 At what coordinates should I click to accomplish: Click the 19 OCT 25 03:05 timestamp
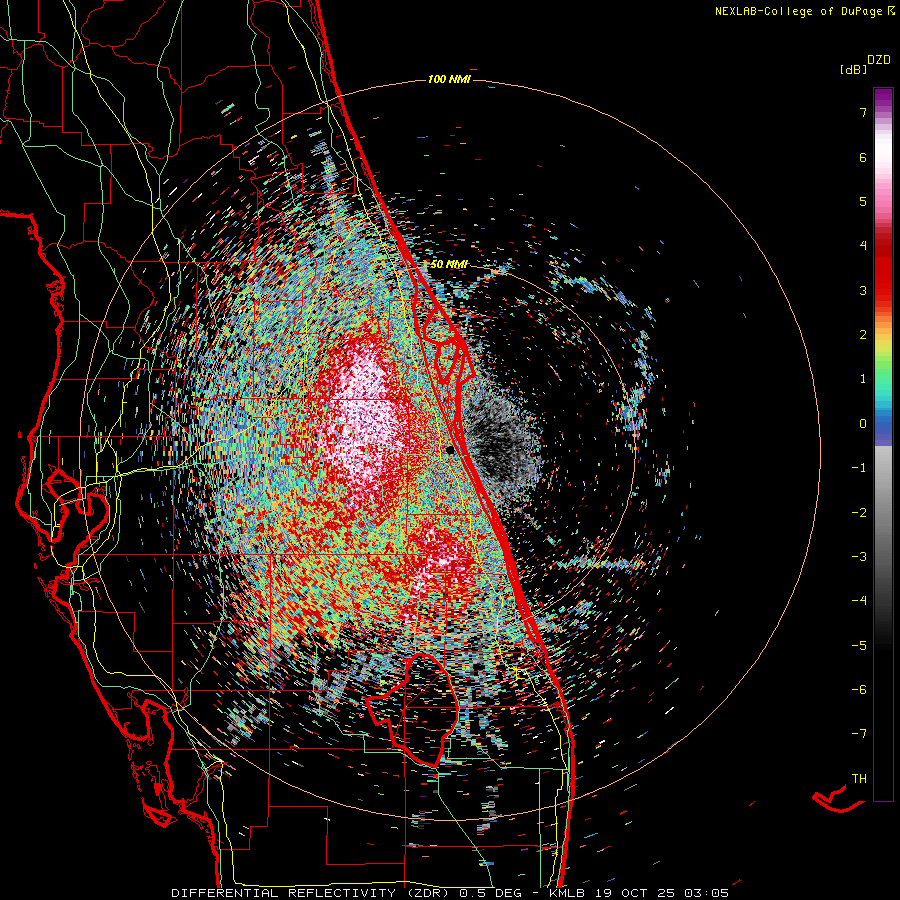[x=660, y=893]
